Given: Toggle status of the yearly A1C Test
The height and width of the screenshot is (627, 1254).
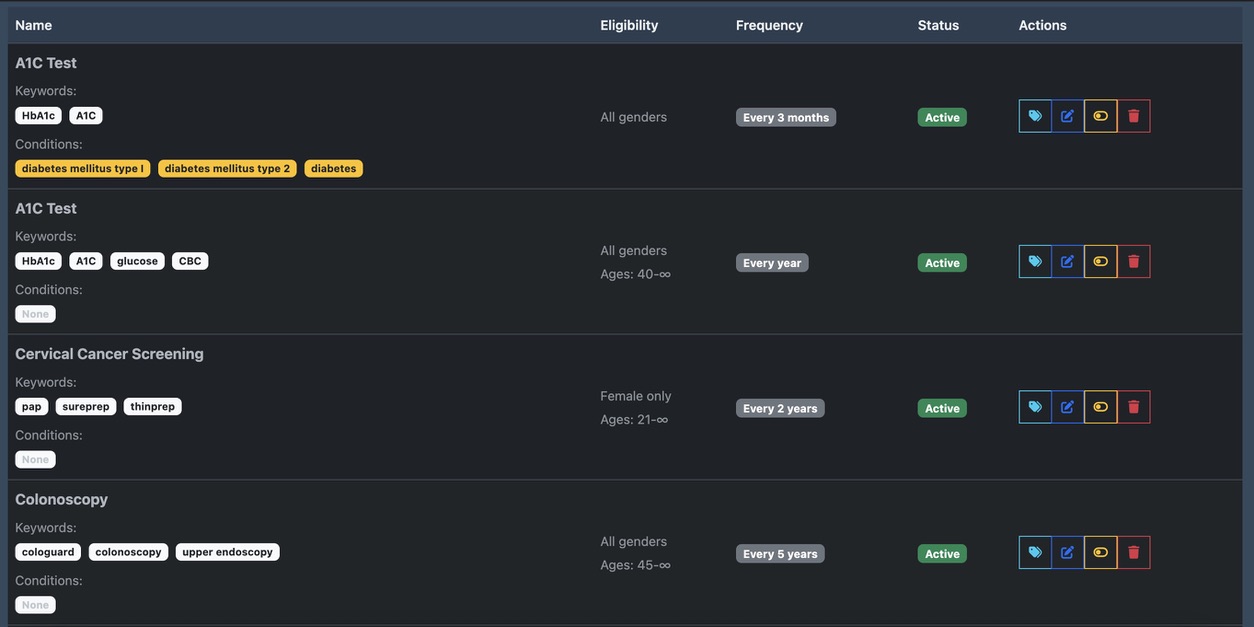Looking at the screenshot, I should pyautogui.click(x=1101, y=262).
